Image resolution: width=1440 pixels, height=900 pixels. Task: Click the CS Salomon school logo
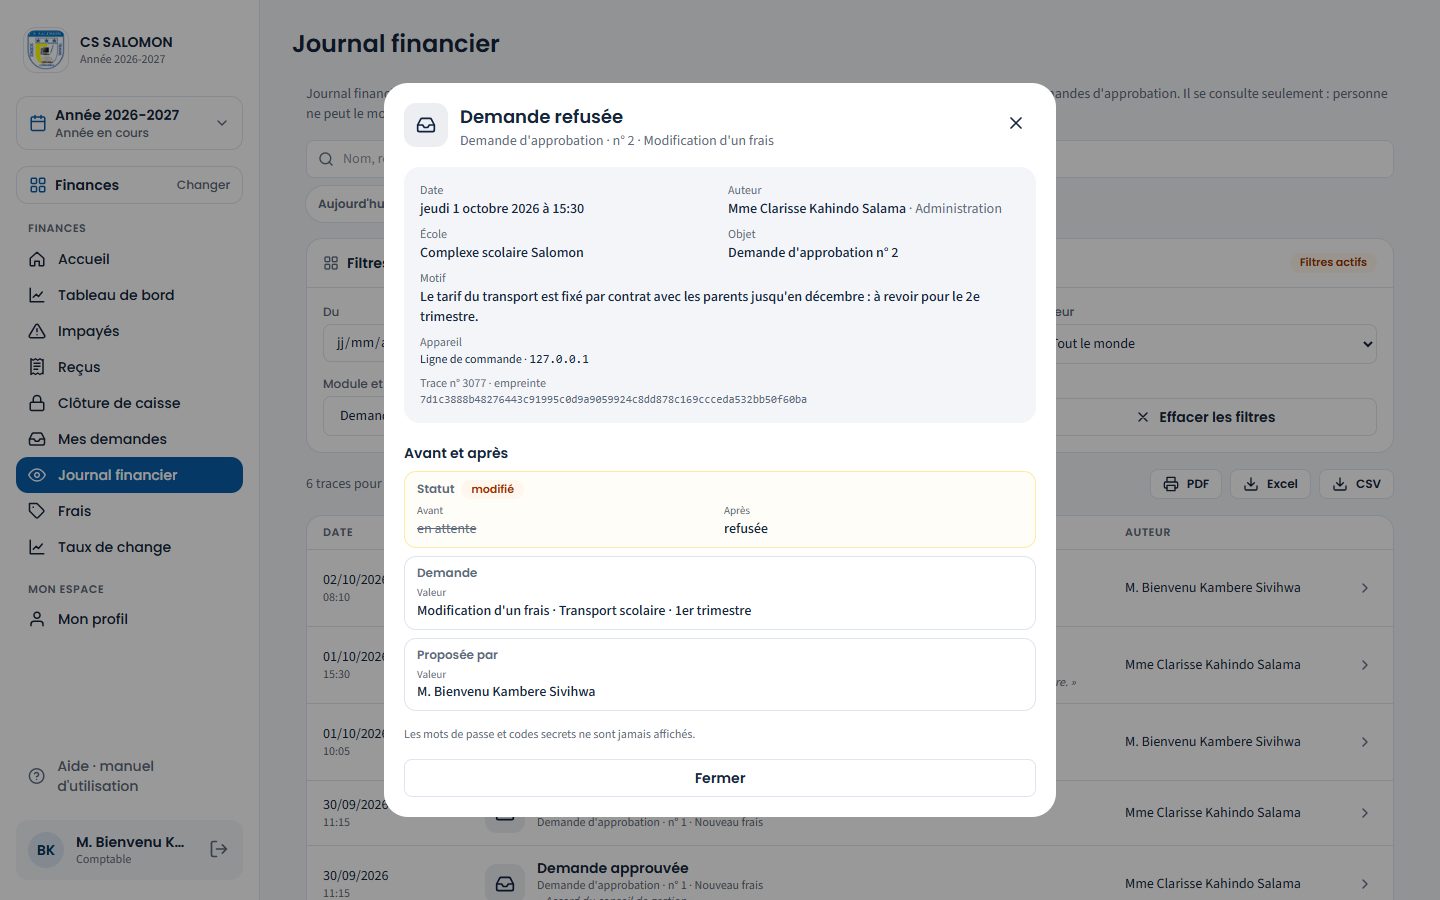tap(45, 50)
